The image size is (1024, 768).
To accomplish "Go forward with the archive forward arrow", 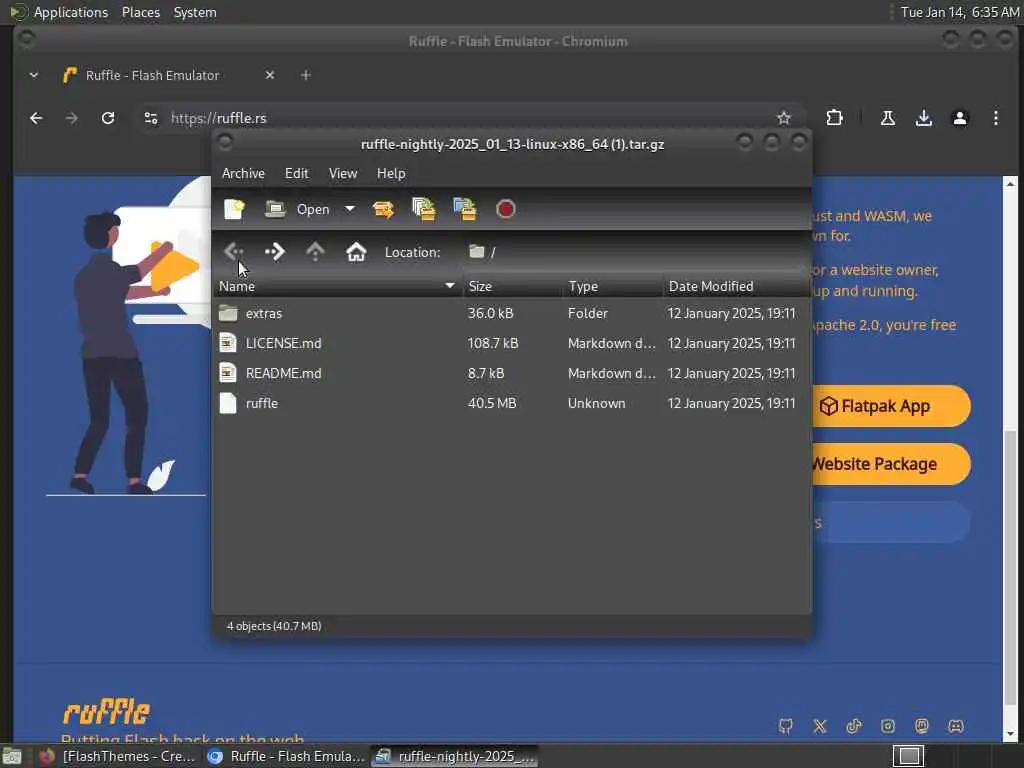I will click(275, 251).
